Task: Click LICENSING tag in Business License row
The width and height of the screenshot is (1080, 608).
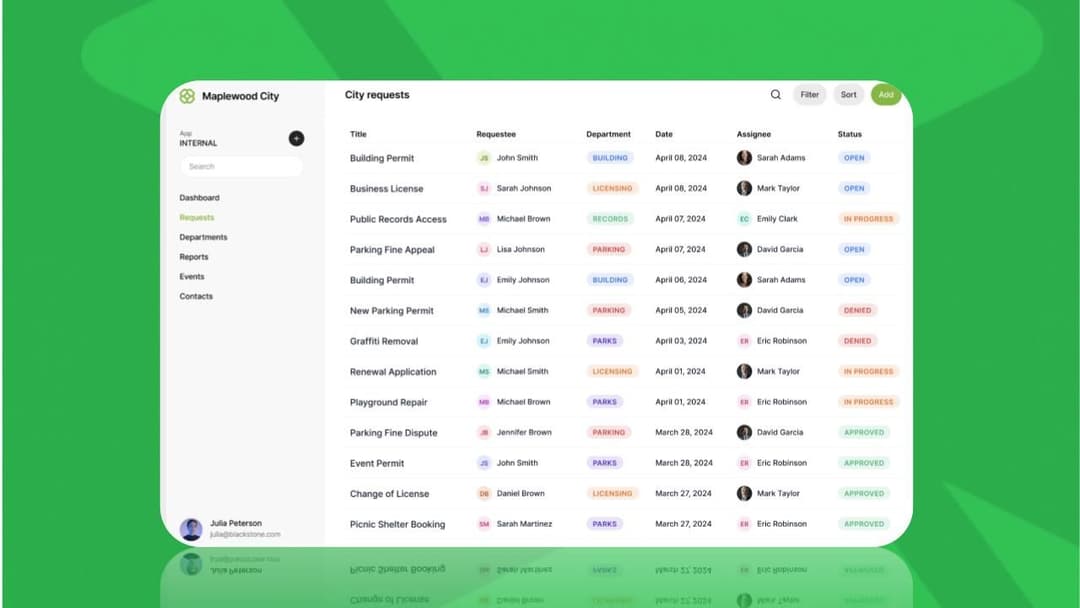Action: pyautogui.click(x=612, y=188)
